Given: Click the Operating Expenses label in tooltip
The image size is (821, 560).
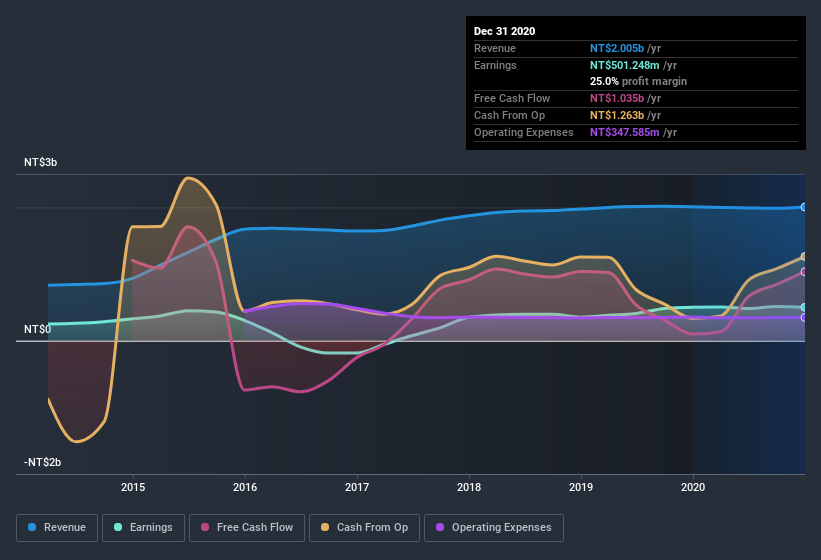Looking at the screenshot, I should point(524,132).
